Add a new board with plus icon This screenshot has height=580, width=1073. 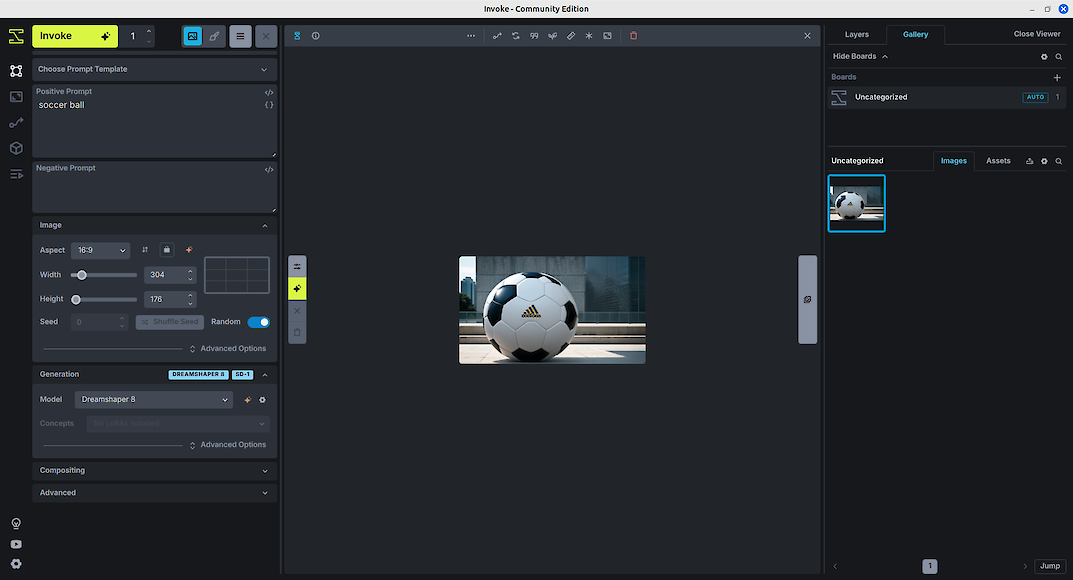click(x=1057, y=77)
